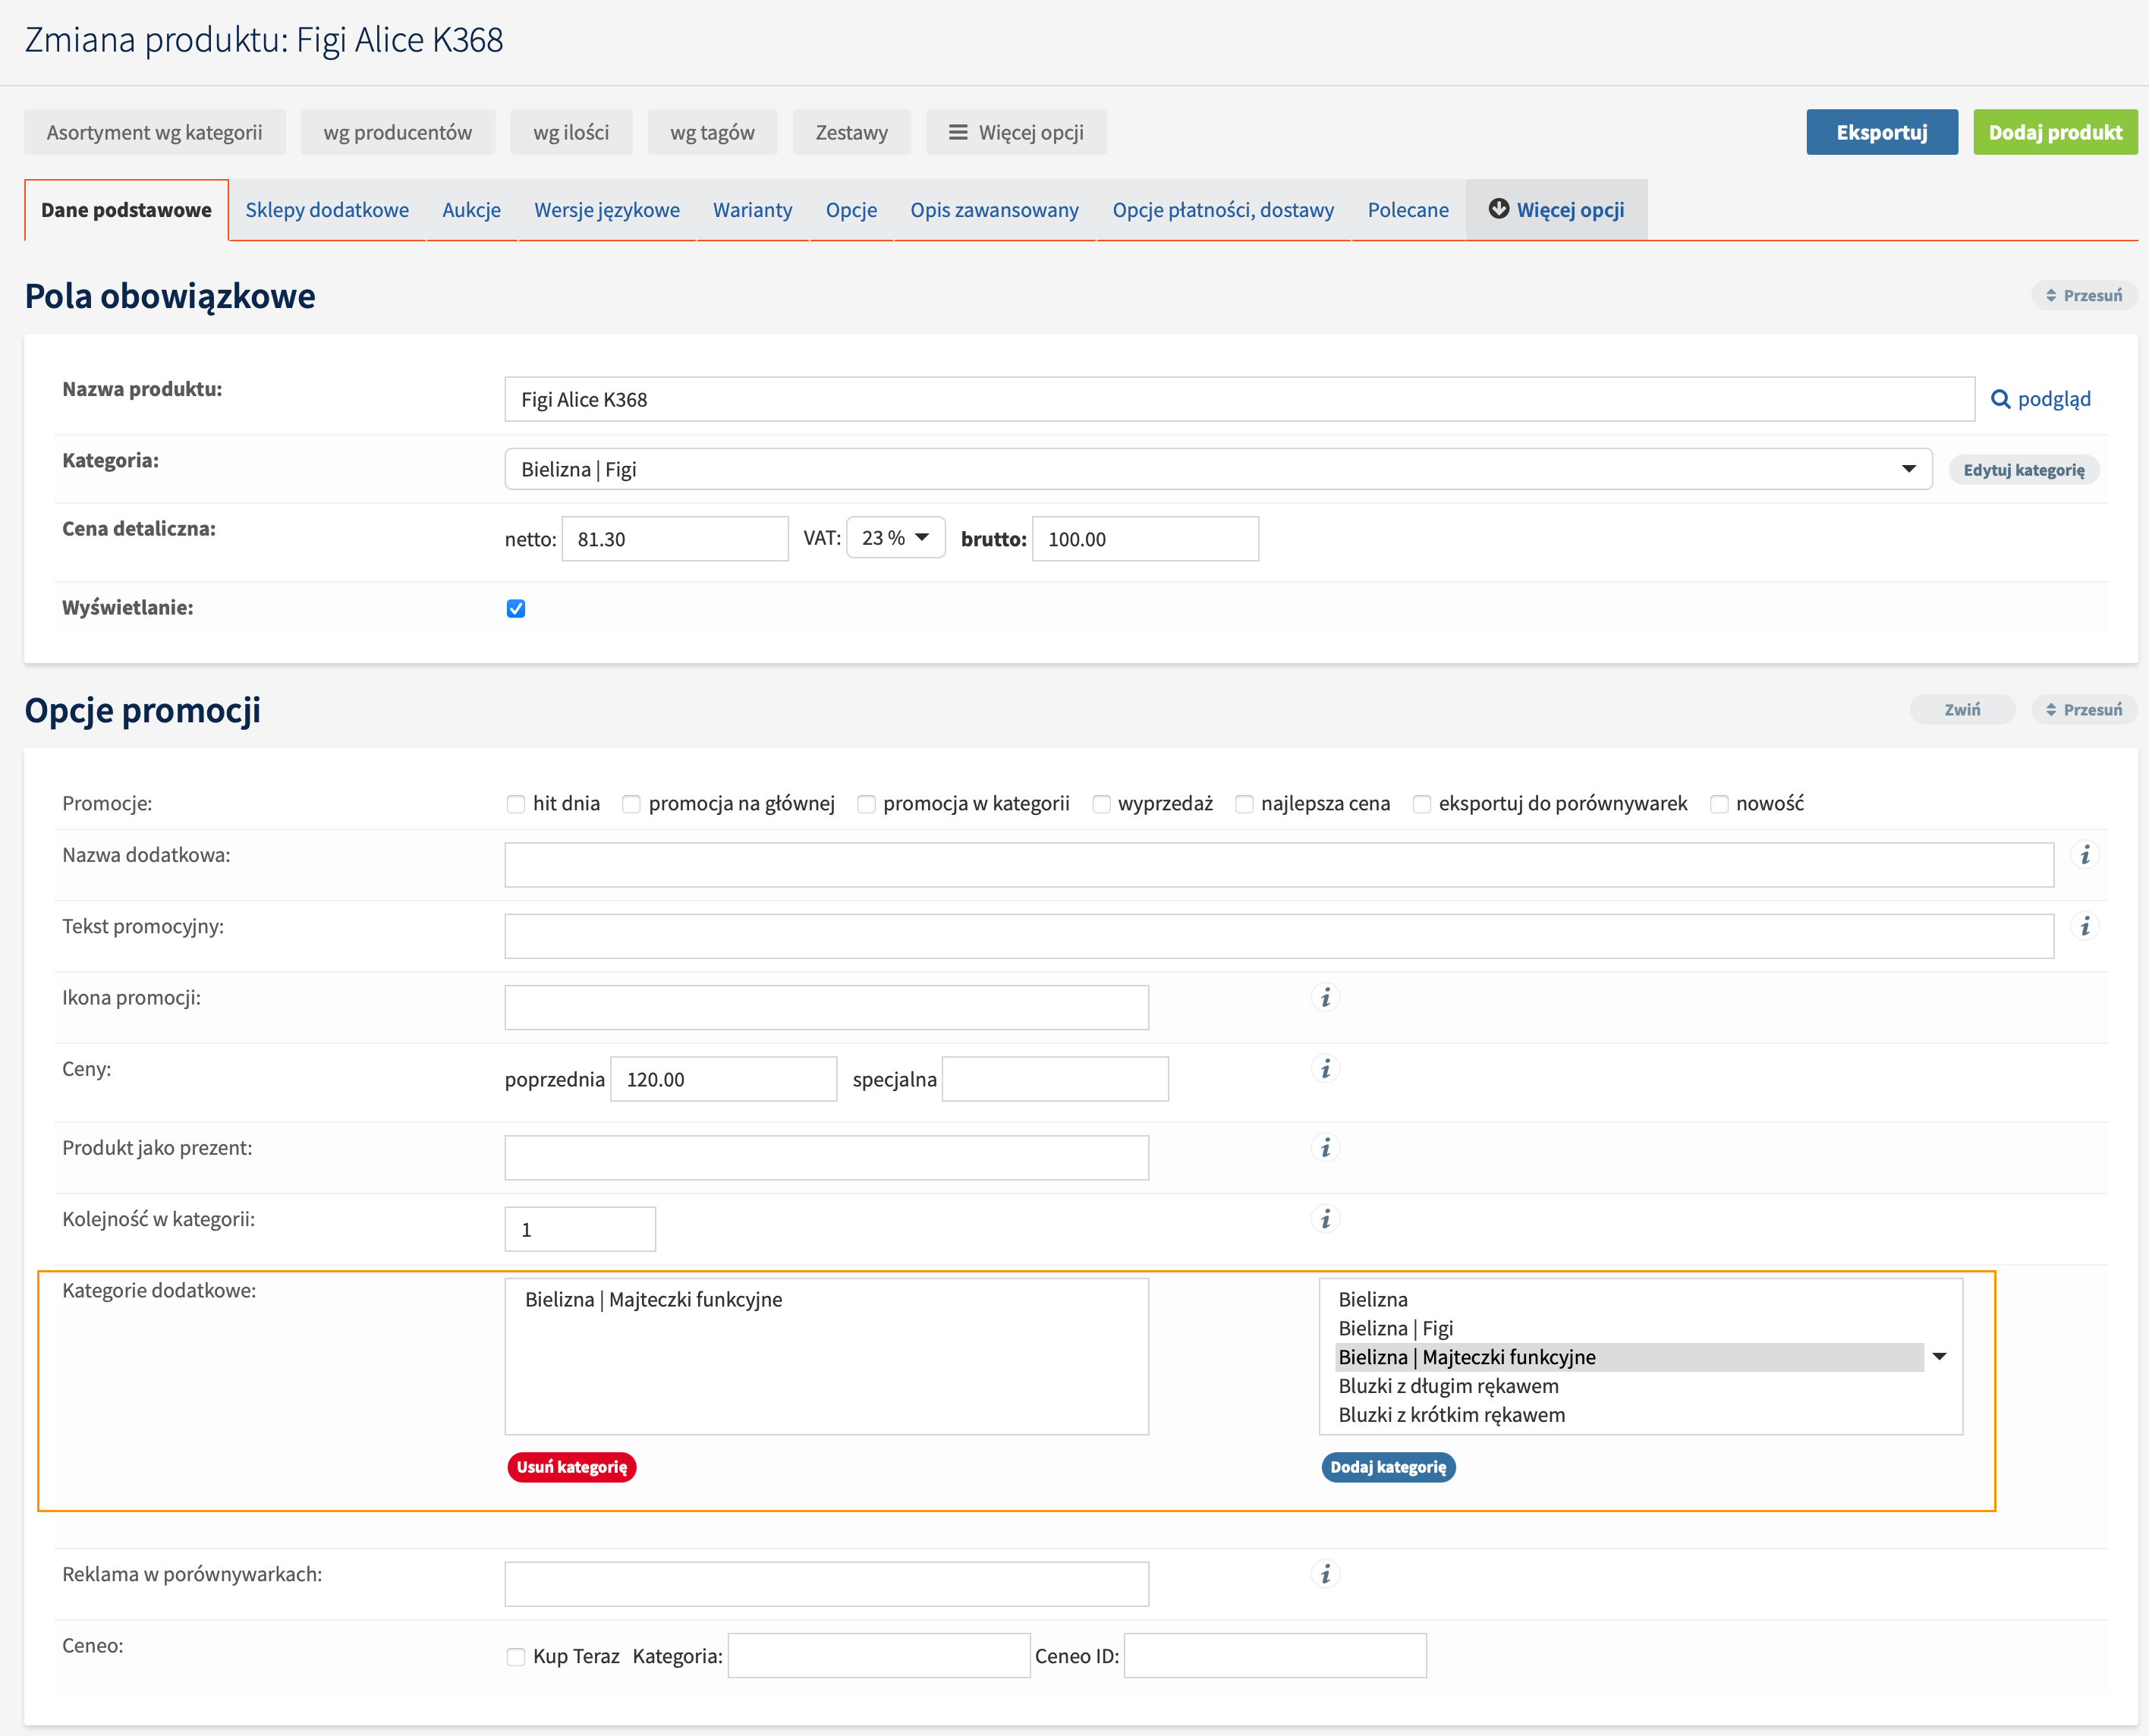
Task: Click the wg producentów button
Action: [397, 132]
